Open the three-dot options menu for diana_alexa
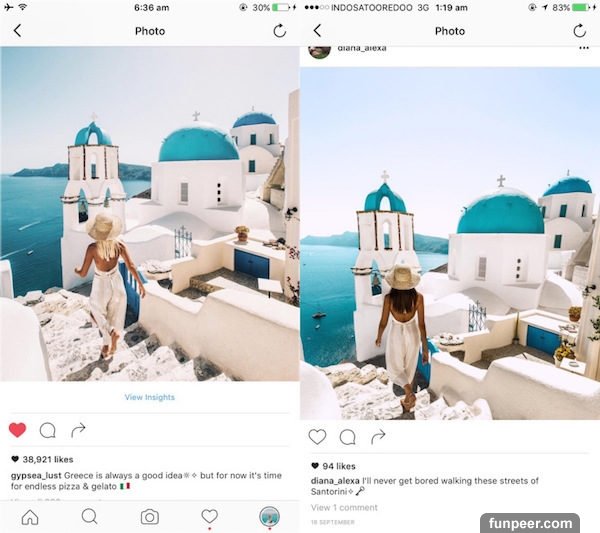 (584, 48)
